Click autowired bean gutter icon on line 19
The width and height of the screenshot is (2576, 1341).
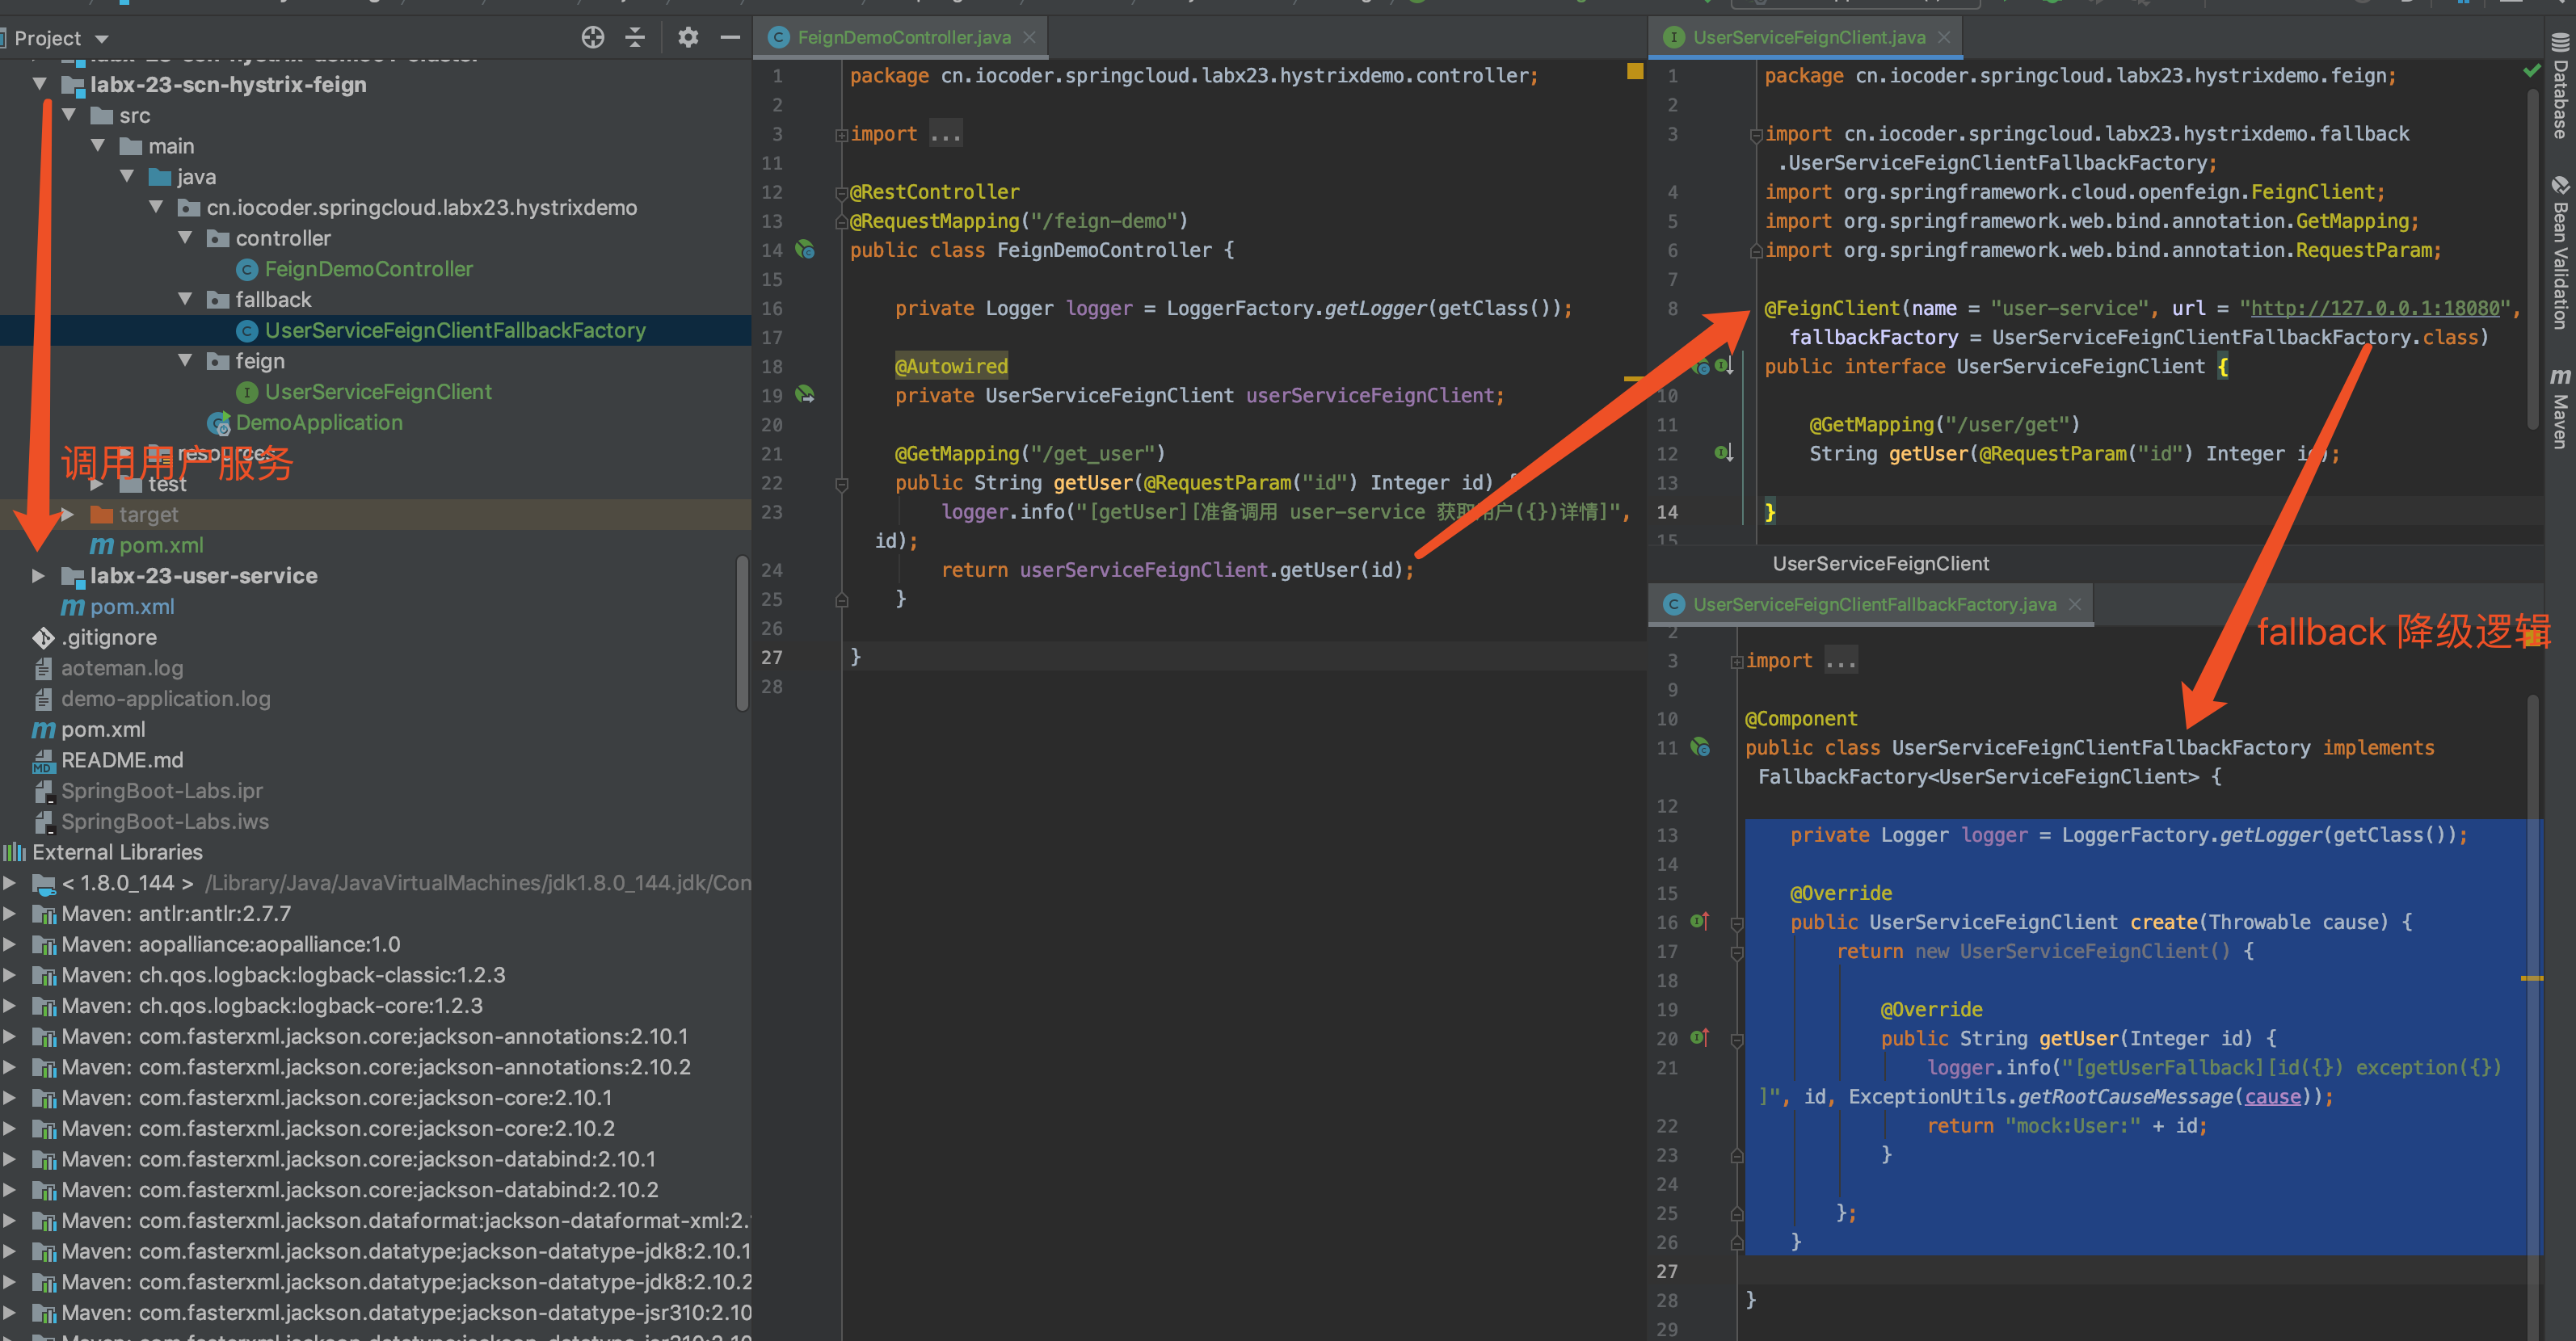point(805,395)
